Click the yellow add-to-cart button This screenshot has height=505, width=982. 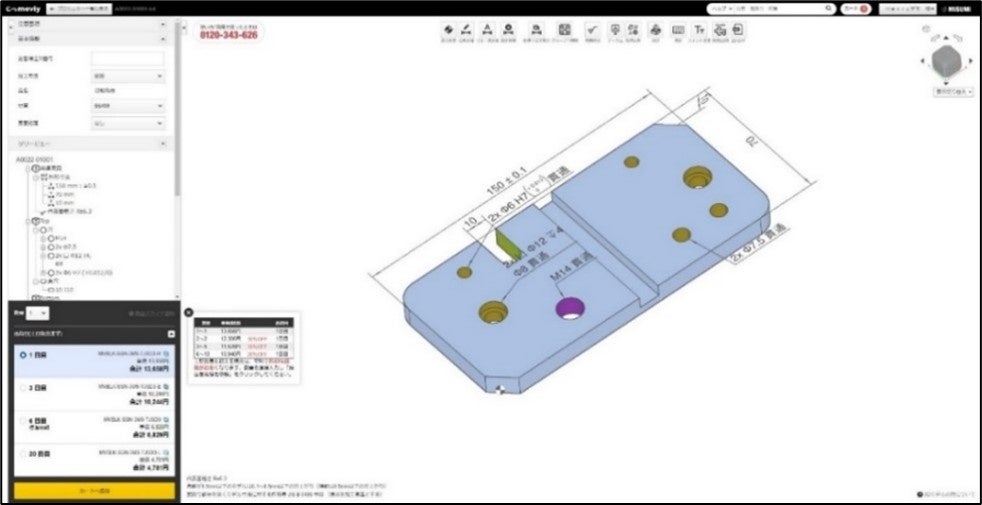point(95,491)
